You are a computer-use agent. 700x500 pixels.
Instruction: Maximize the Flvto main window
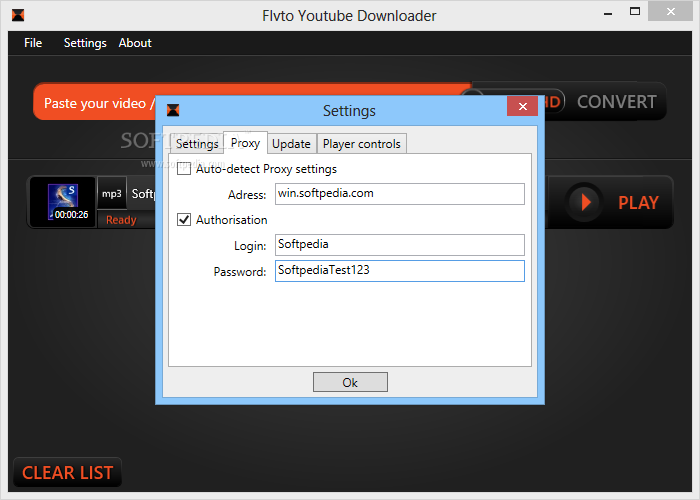[634, 12]
